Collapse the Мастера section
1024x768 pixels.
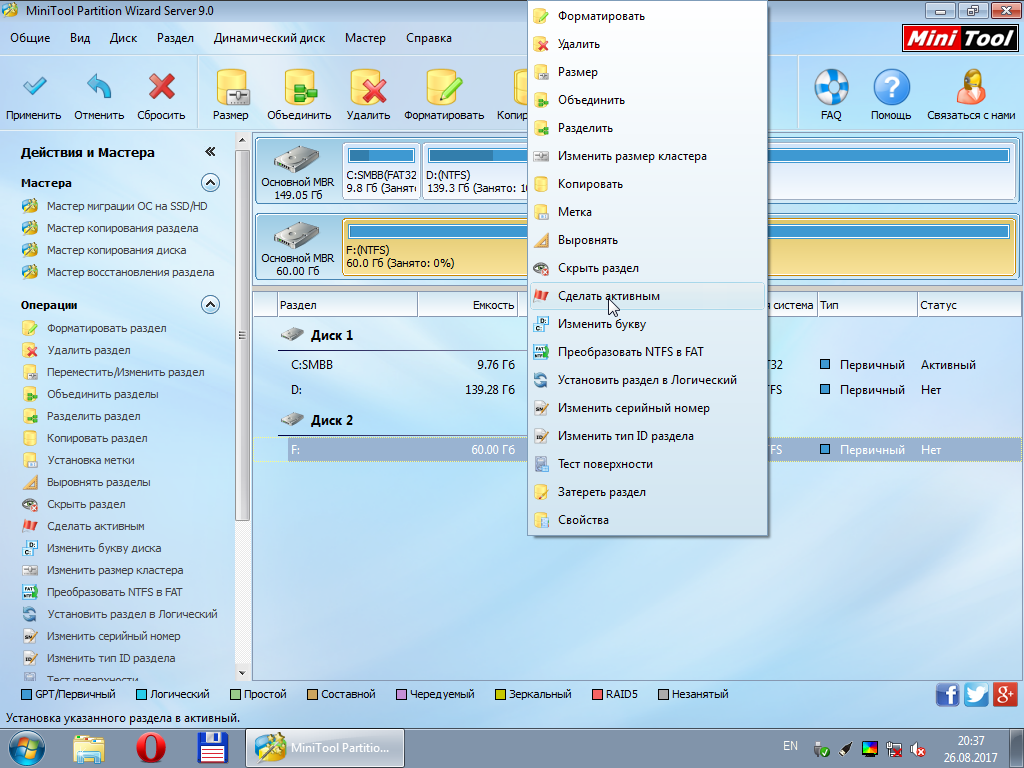210,182
